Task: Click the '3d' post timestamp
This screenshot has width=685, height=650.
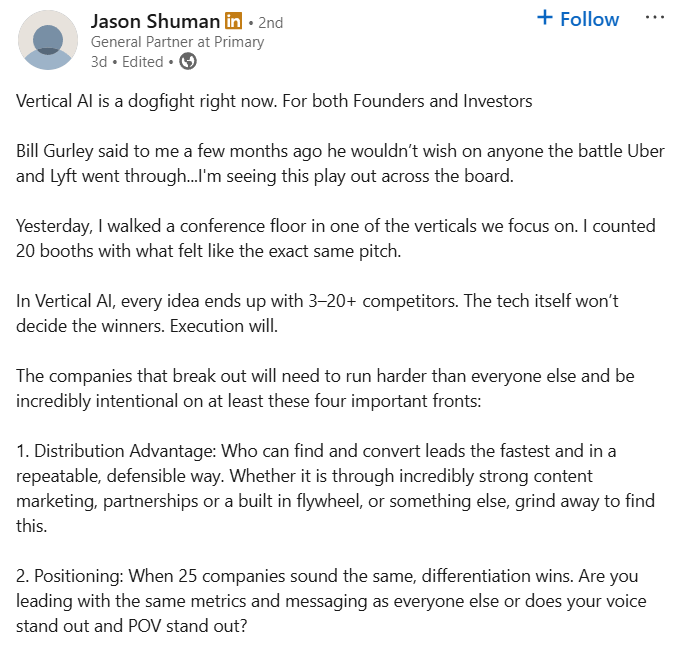Action: click(98, 62)
